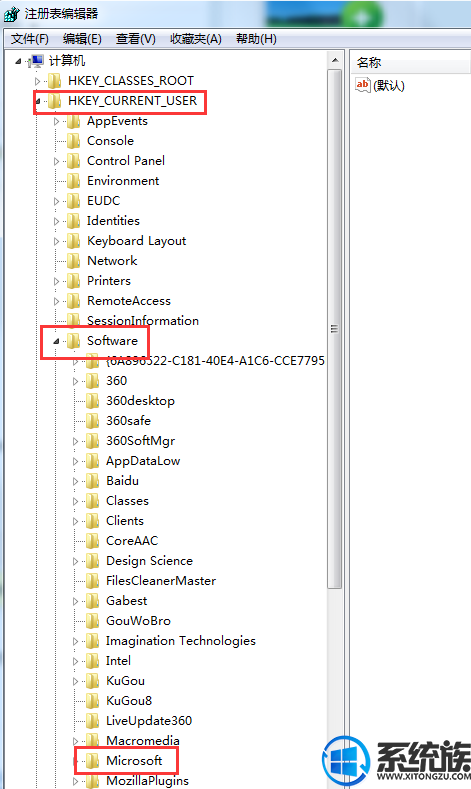This screenshot has height=789, width=471.
Task: Click the tree scrollbar up arrow
Action: click(x=335, y=60)
